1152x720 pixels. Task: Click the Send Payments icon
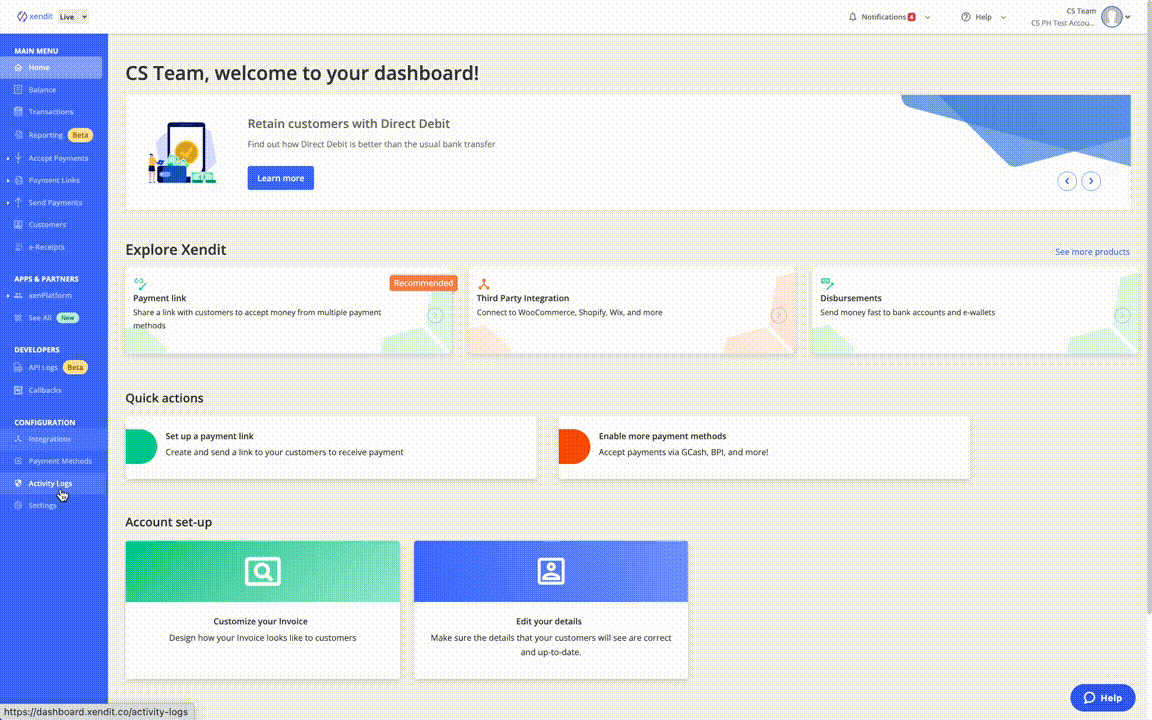tap(18, 202)
